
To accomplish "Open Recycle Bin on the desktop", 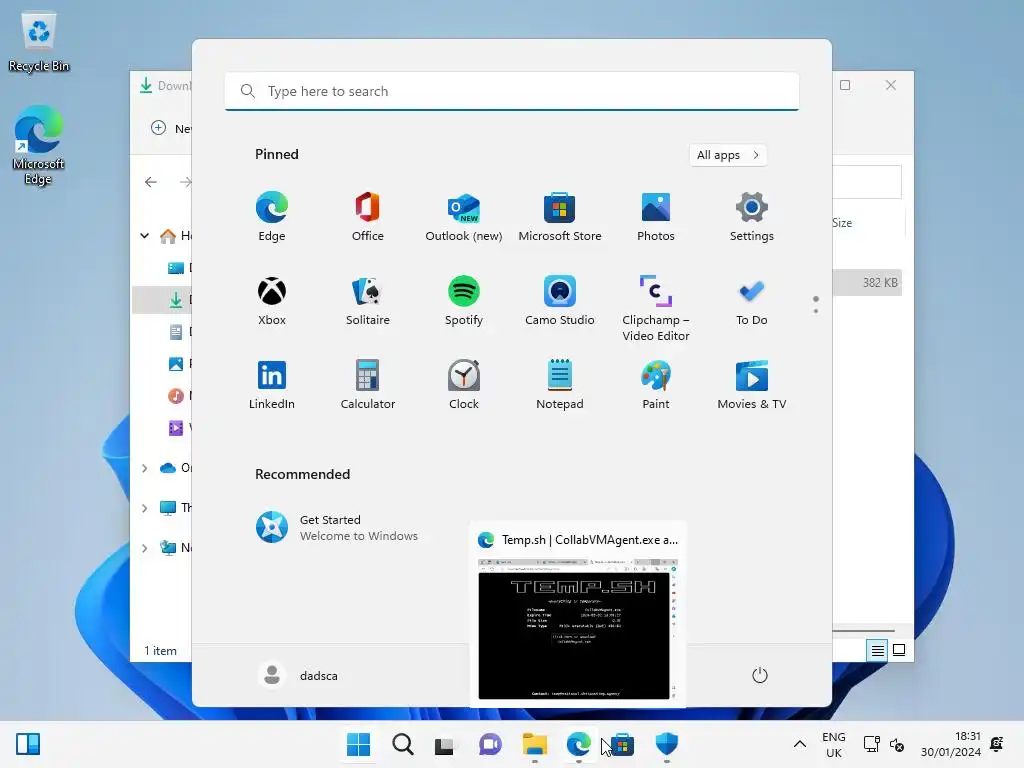I will 39,42.
